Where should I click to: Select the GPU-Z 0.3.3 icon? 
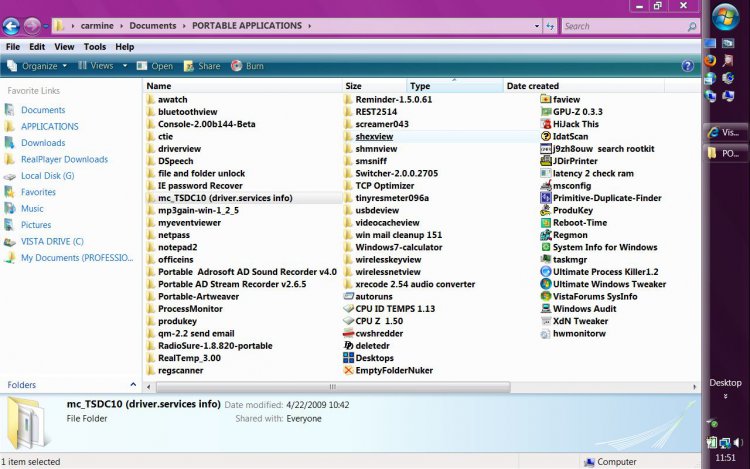(545, 112)
